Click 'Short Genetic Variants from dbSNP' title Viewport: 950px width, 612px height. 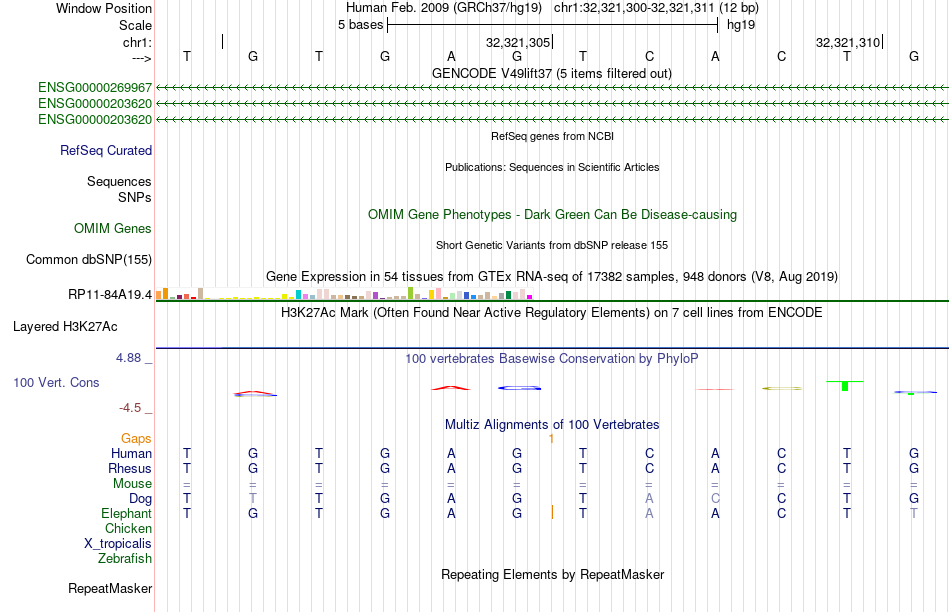tap(552, 245)
